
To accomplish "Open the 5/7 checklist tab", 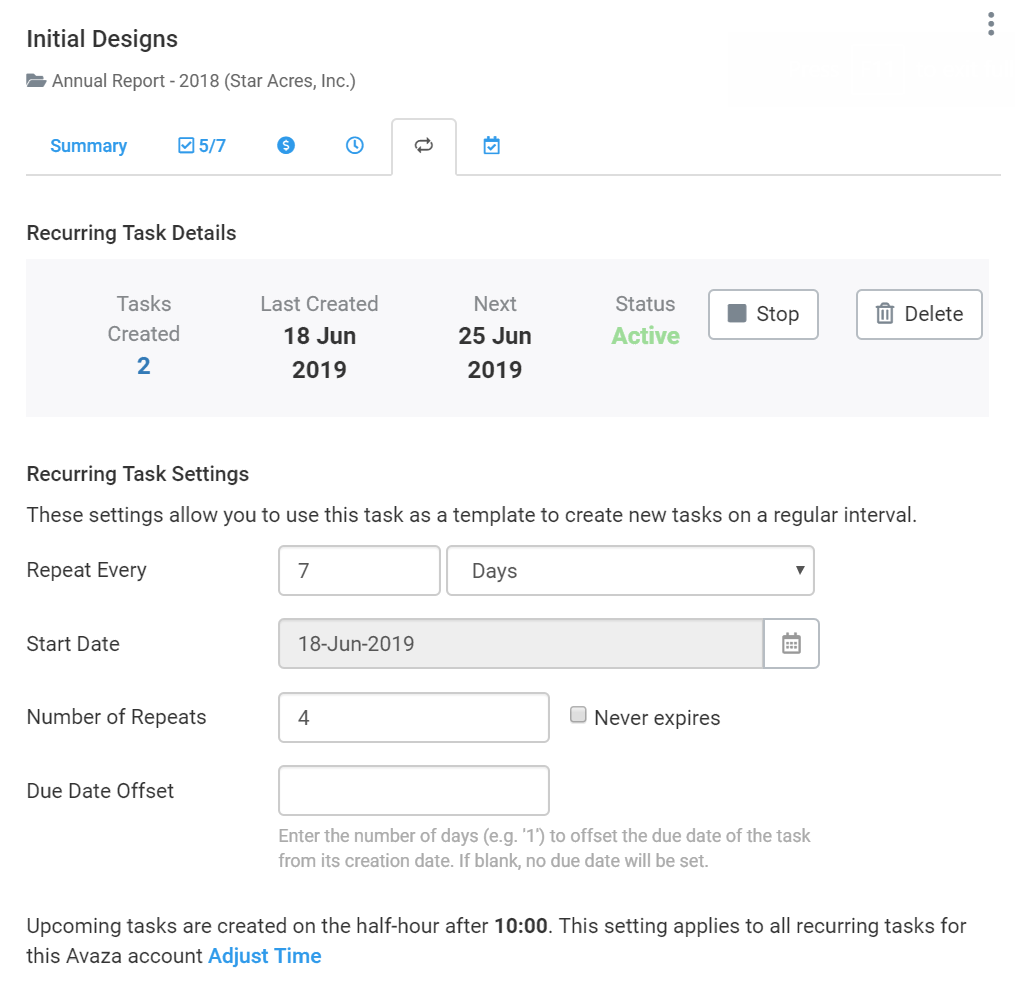I will click(x=202, y=146).
